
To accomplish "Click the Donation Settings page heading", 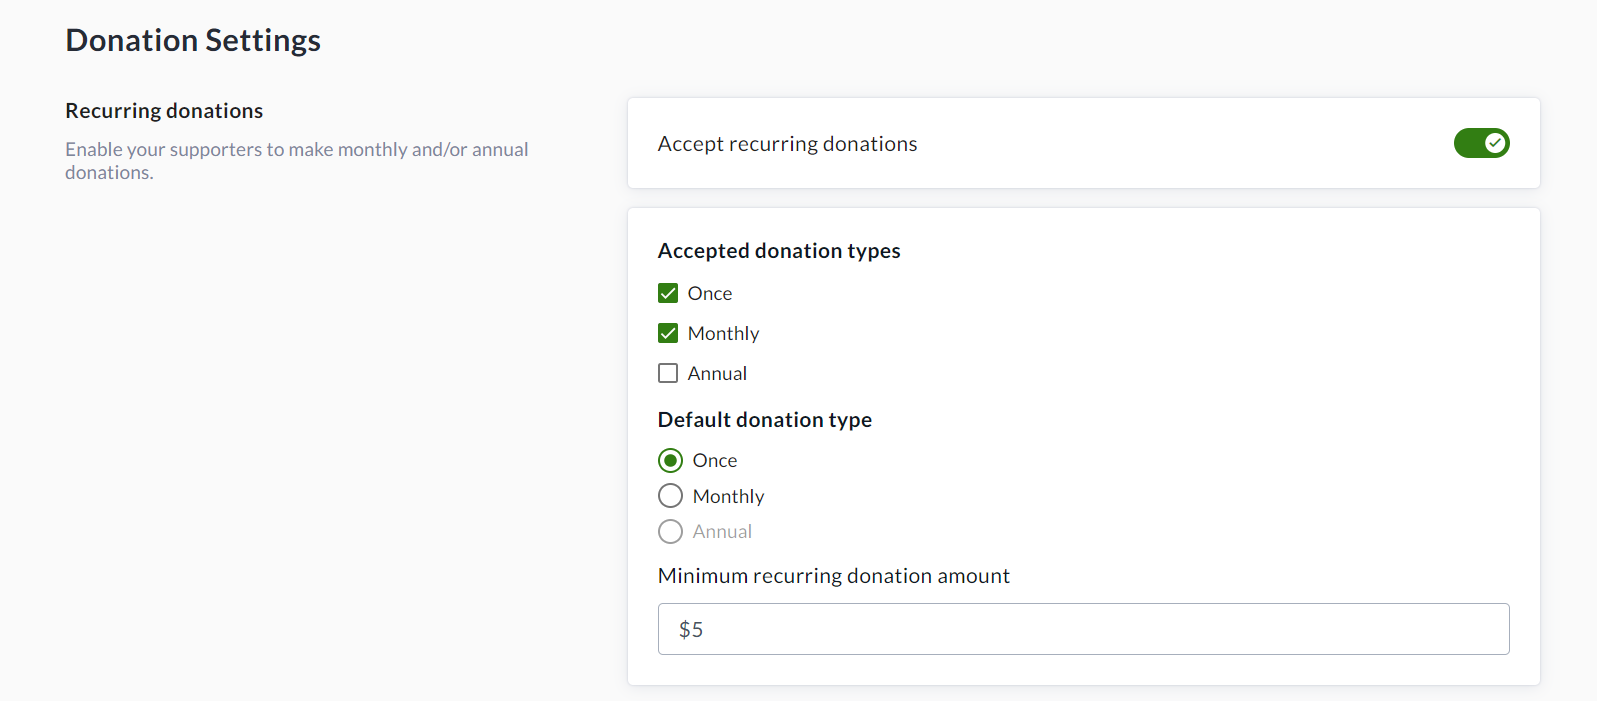I will 193,40.
